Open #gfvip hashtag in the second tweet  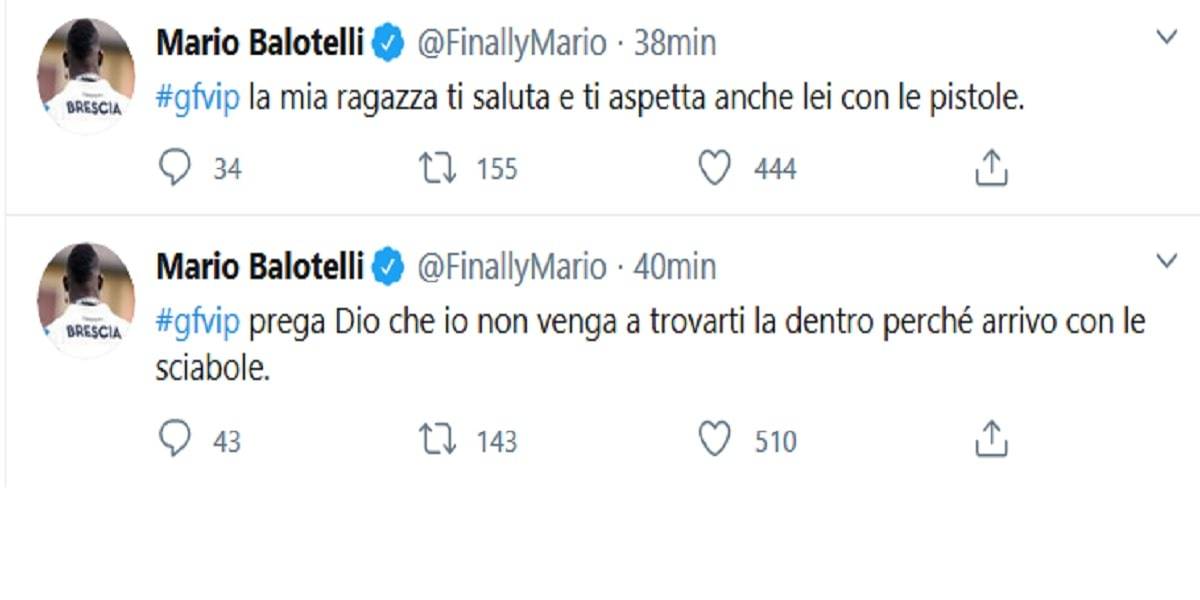(199, 324)
